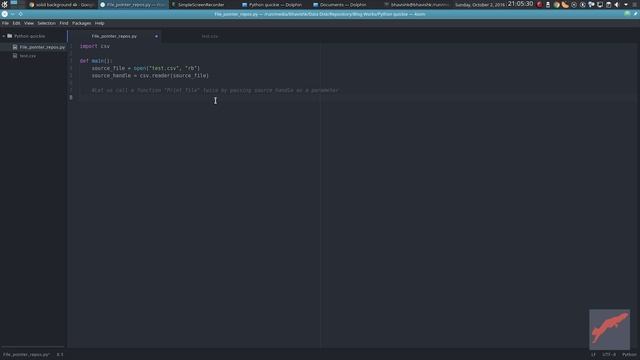This screenshot has width=640, height=360.
Task: Click the file icon beside File_pointer_repos.py in the tree
Action: point(15,47)
